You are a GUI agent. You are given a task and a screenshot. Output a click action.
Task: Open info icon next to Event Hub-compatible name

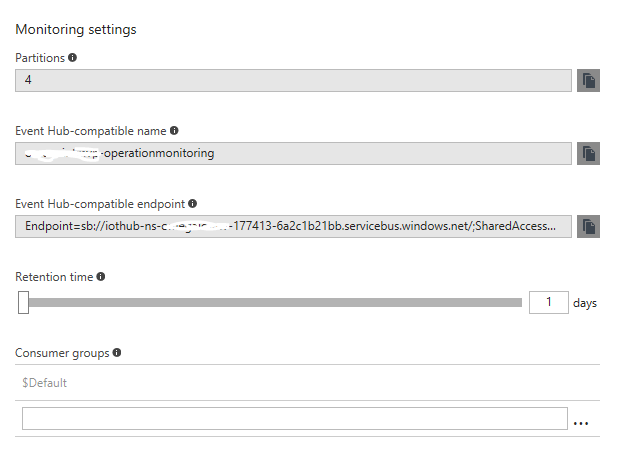[x=174, y=131]
